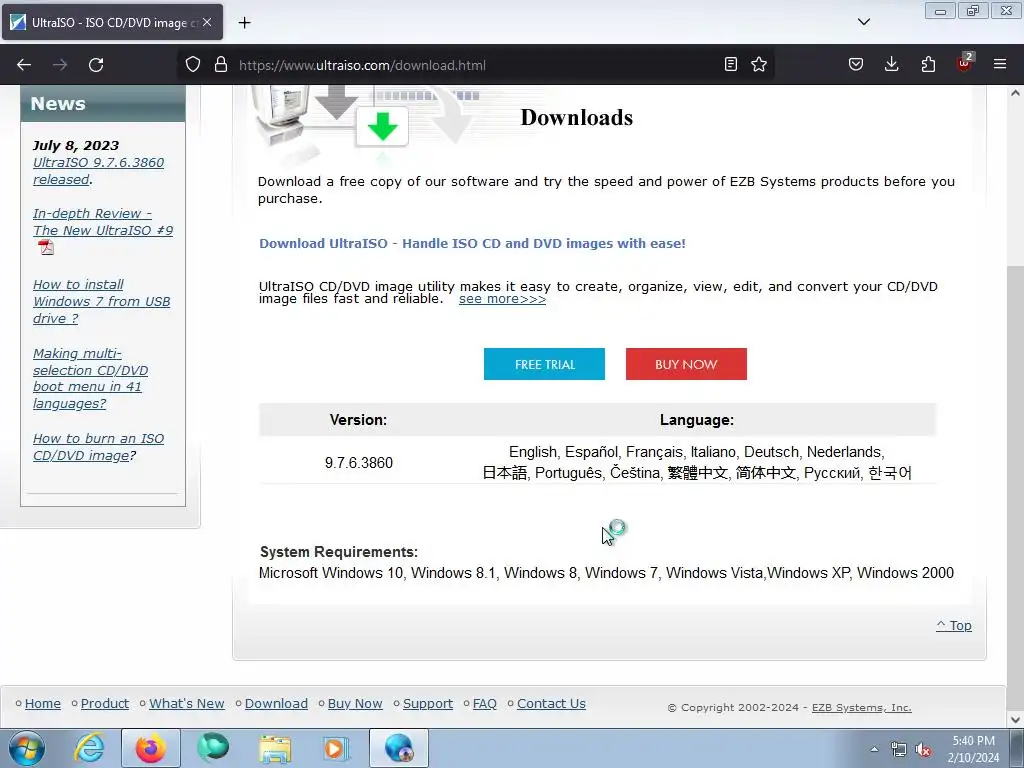The width and height of the screenshot is (1024, 768).
Task: Open the Download footer link
Action: 276,703
